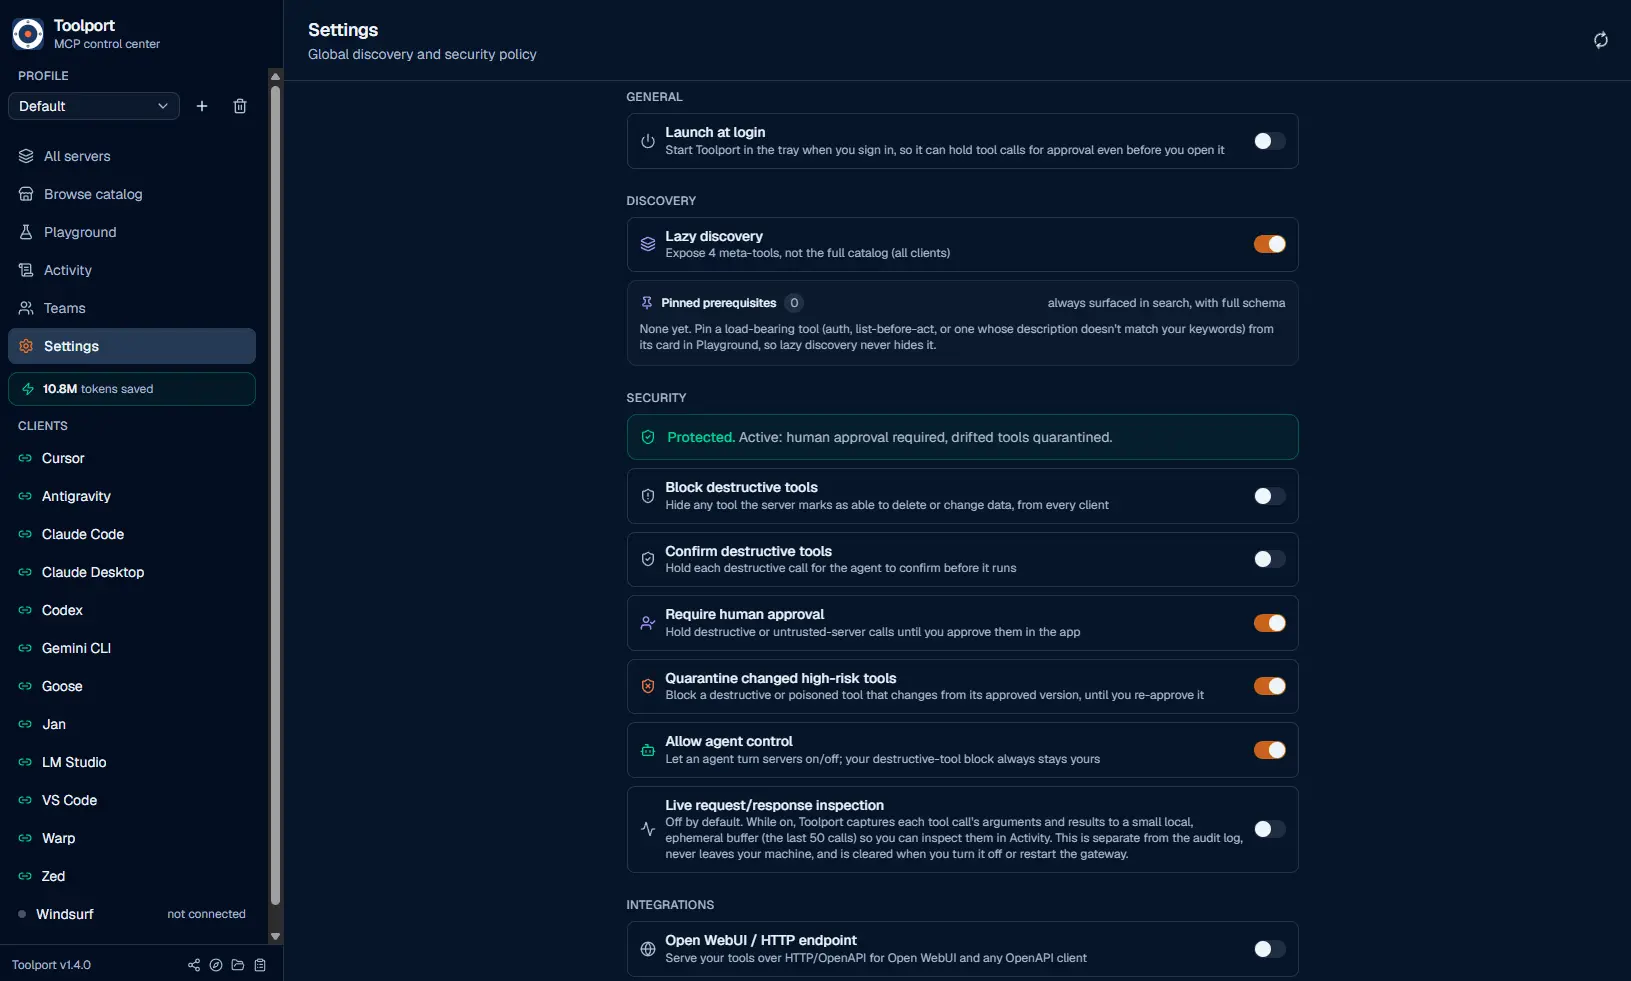This screenshot has height=981, width=1631.
Task: Click Toolport v1.4.0 version label
Action: coord(51,965)
